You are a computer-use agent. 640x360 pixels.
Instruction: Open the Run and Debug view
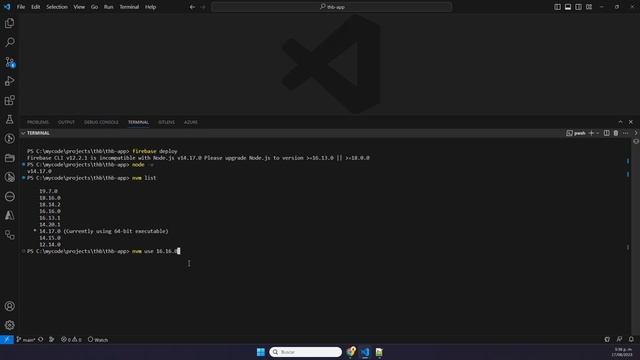9,81
